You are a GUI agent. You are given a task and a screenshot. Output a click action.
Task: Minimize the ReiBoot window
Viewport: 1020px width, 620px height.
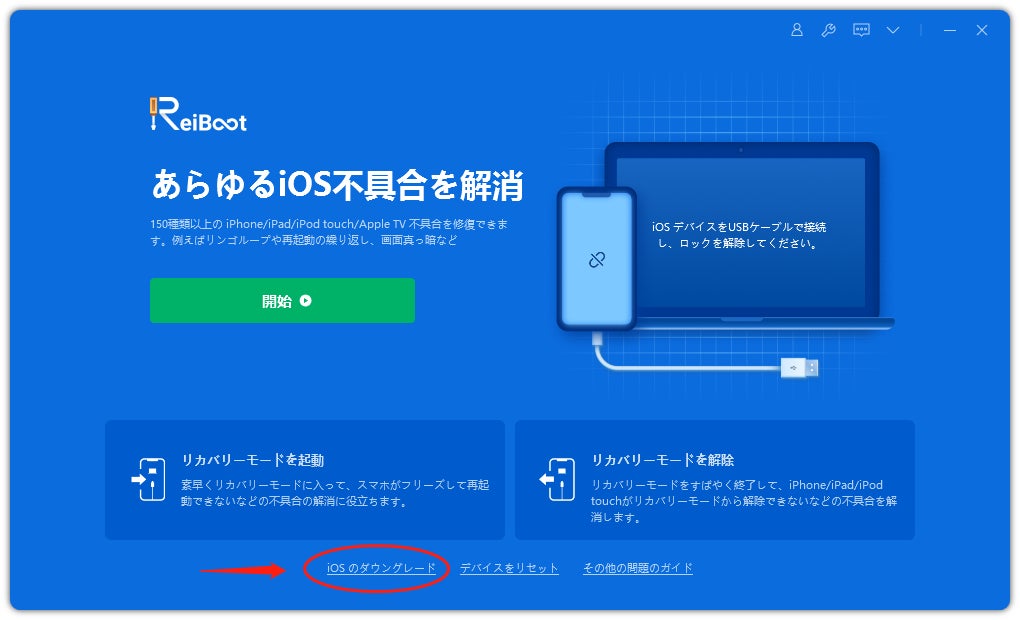click(x=950, y=30)
